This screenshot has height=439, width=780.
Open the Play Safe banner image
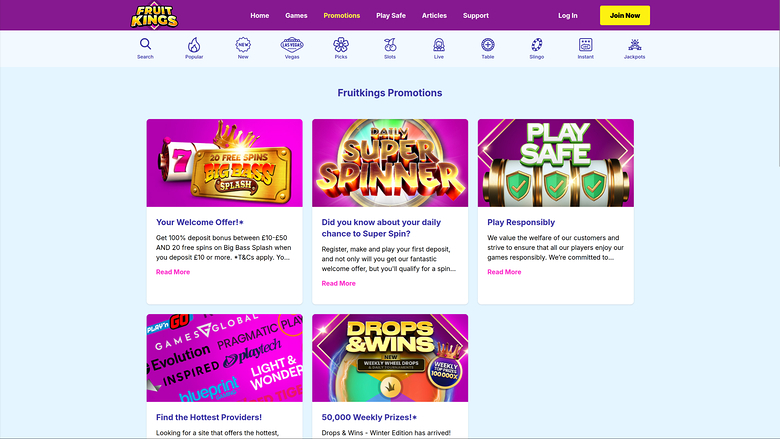click(x=556, y=163)
